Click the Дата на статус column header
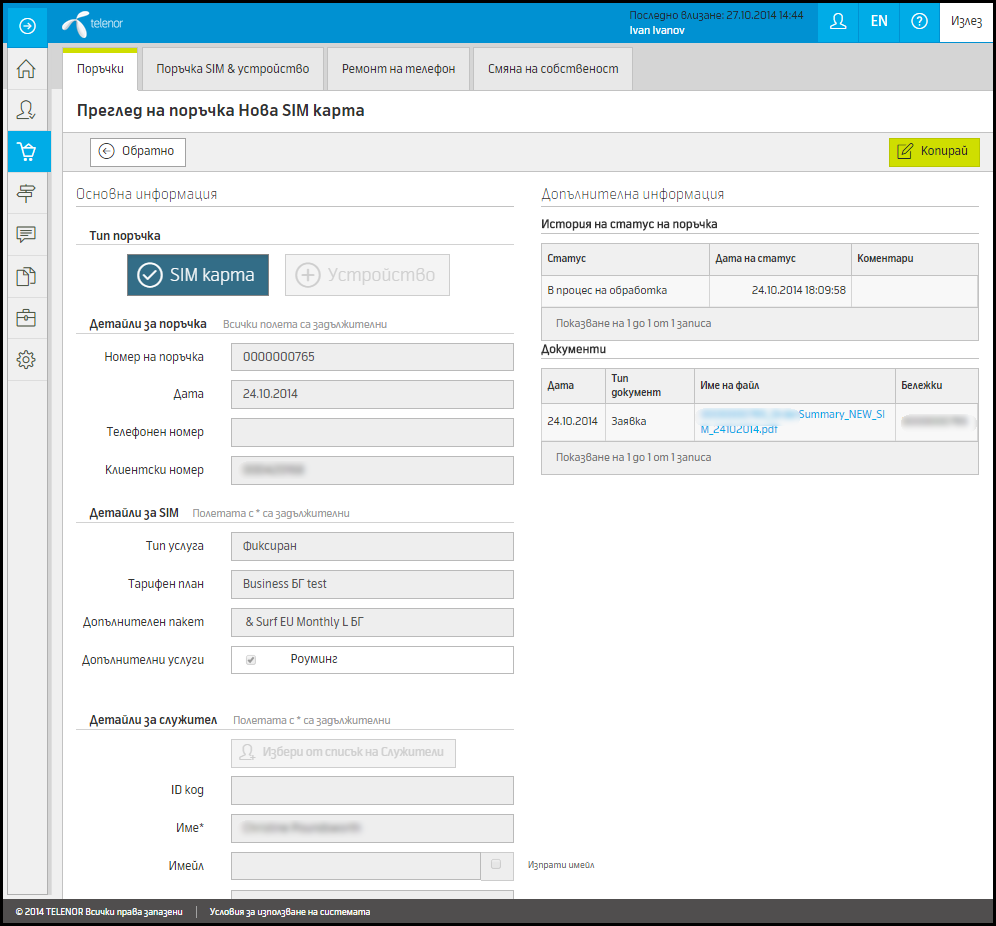 [780, 259]
